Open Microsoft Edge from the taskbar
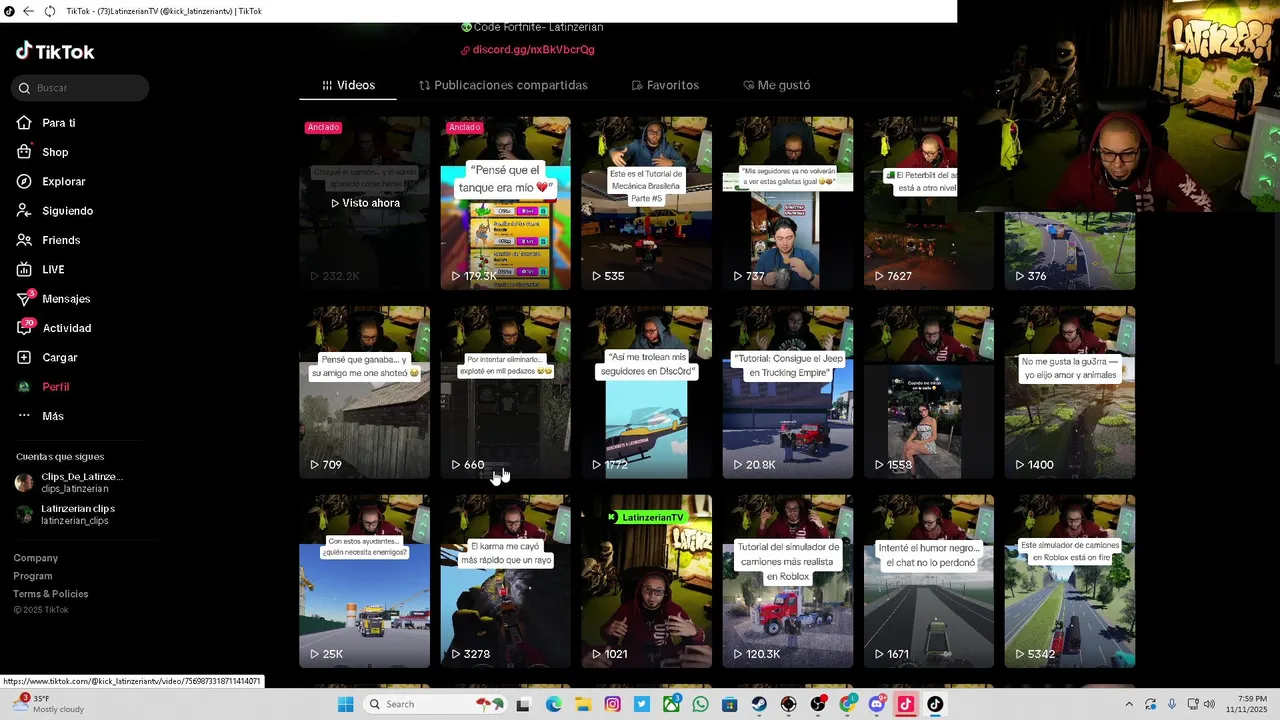Screen dimensions: 1280x720 pyautogui.click(x=554, y=704)
